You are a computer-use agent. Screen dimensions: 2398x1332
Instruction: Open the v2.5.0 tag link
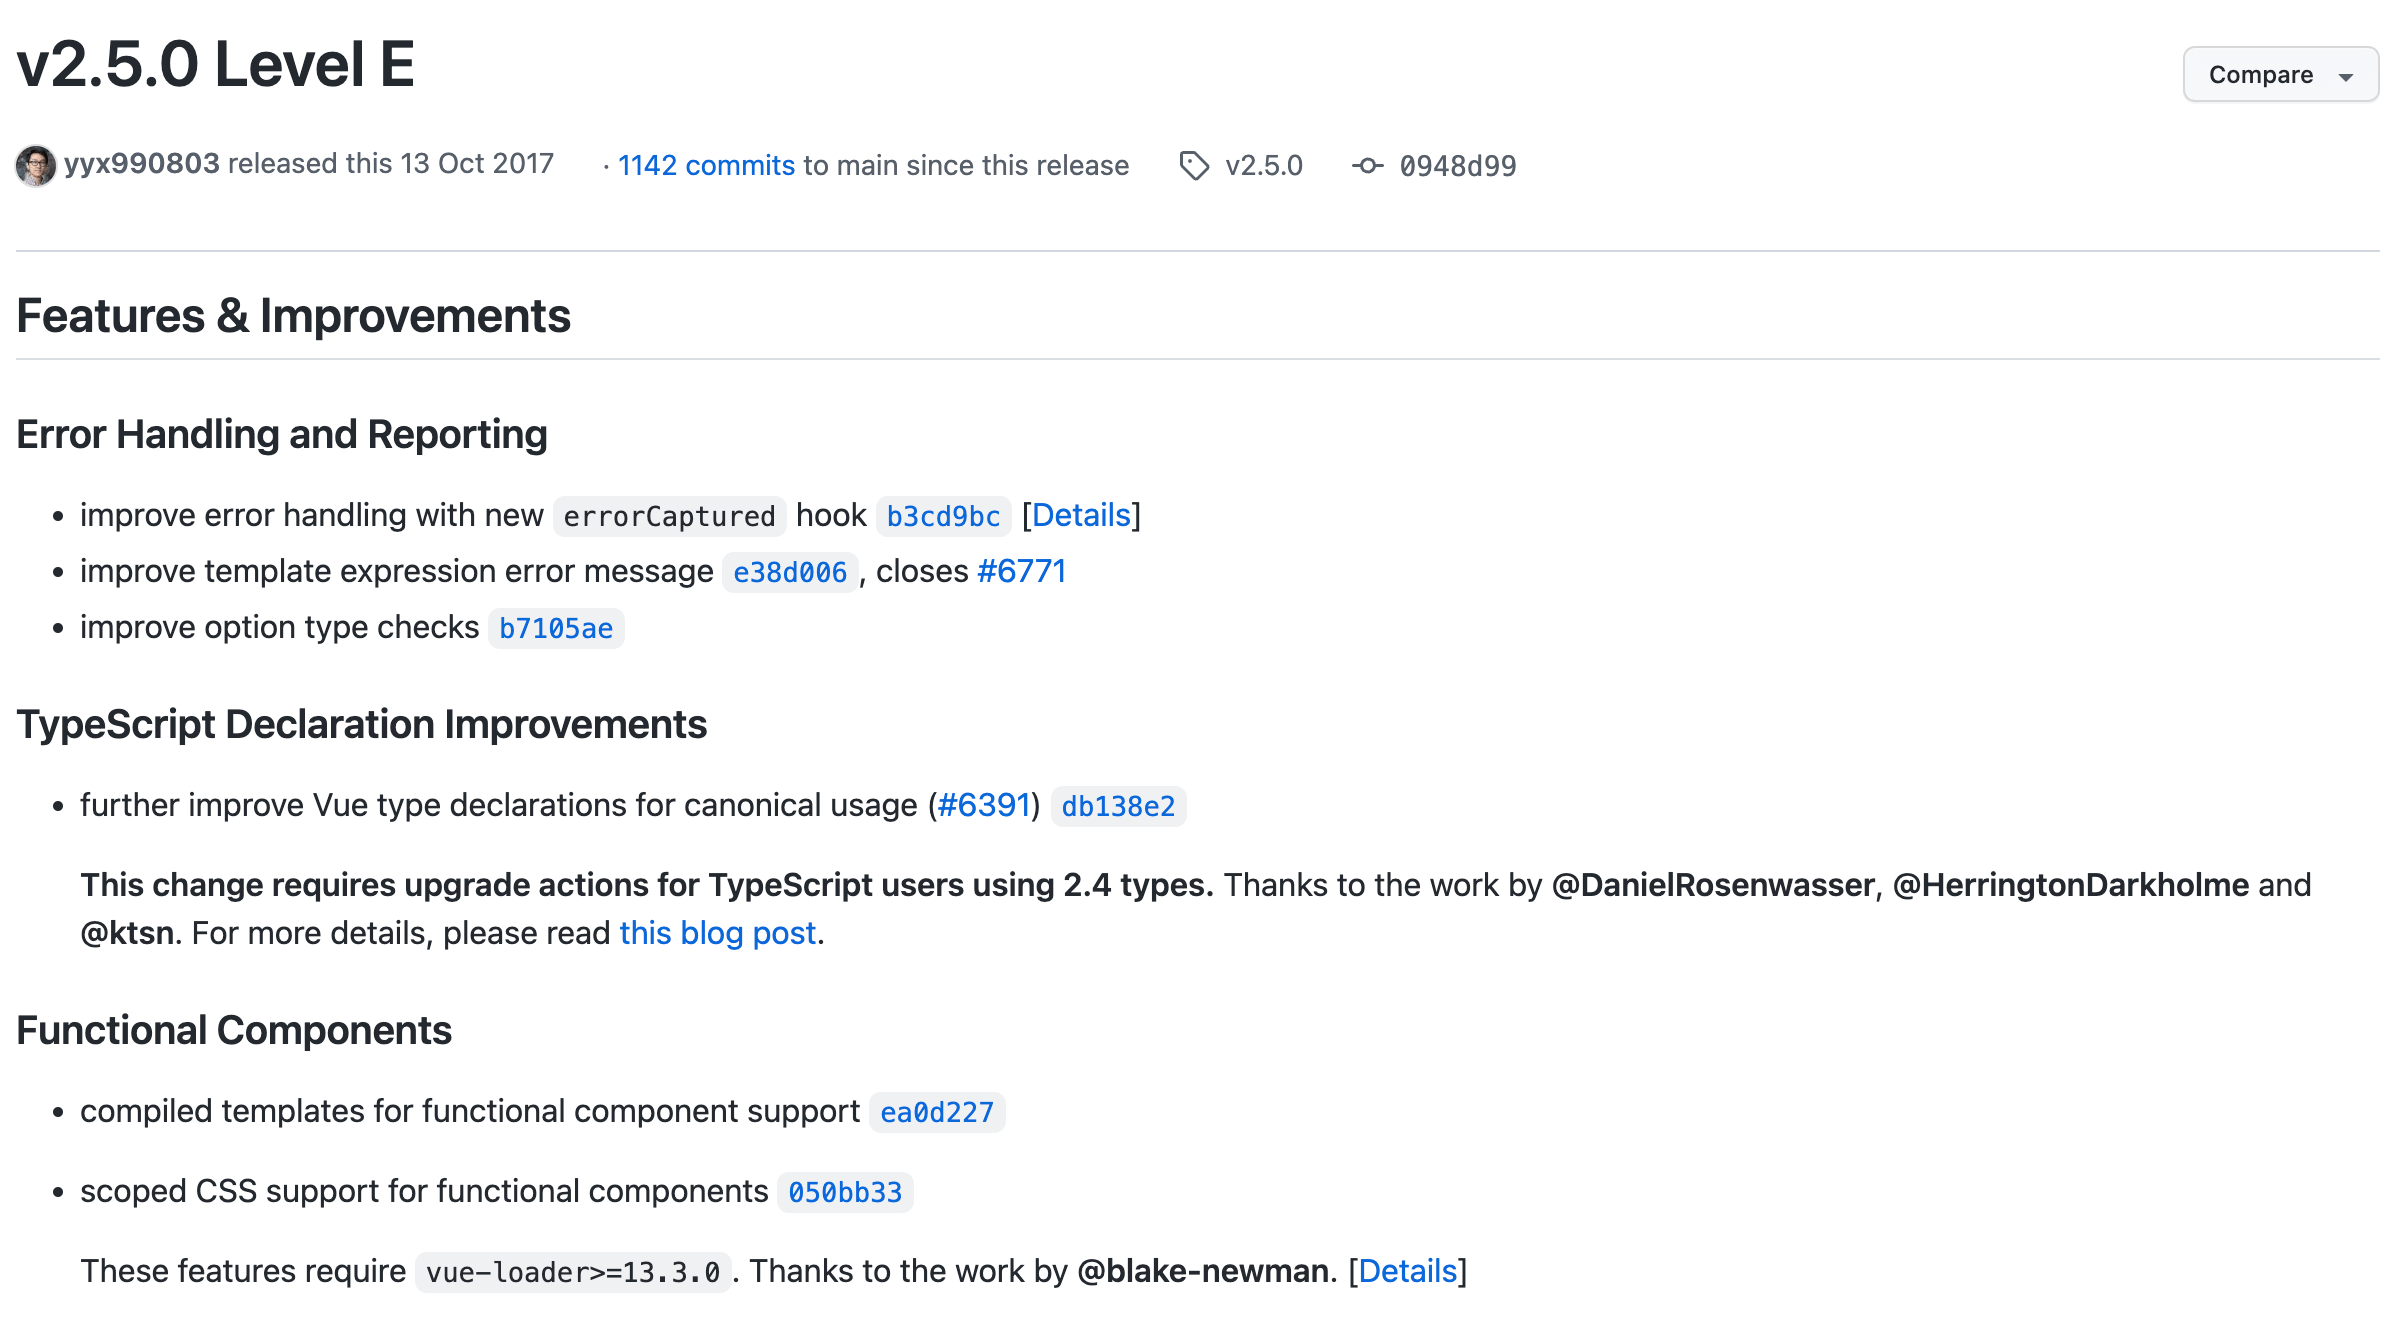pos(1264,166)
